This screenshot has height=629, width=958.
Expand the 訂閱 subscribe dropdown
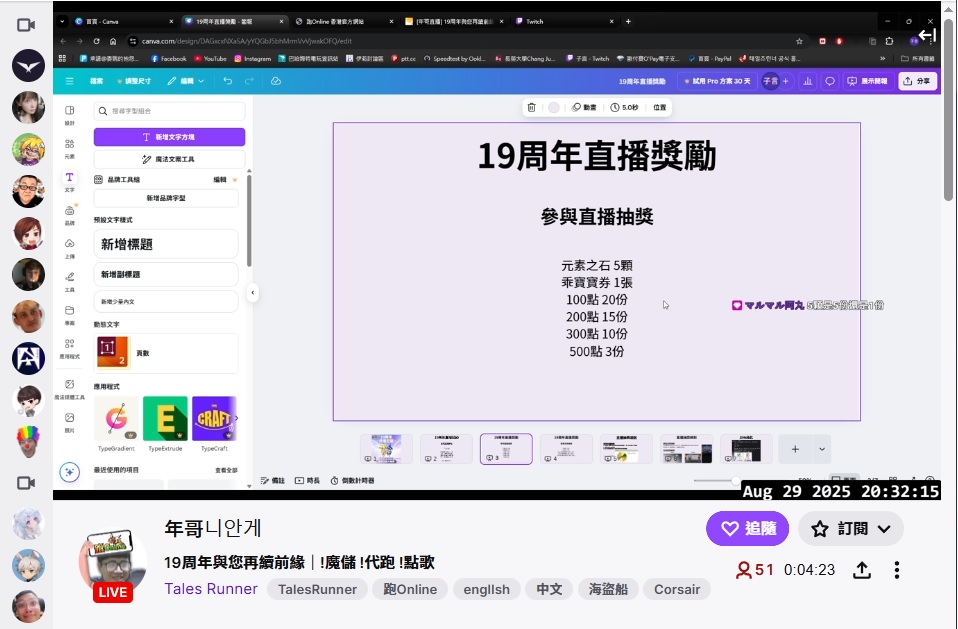(x=851, y=528)
